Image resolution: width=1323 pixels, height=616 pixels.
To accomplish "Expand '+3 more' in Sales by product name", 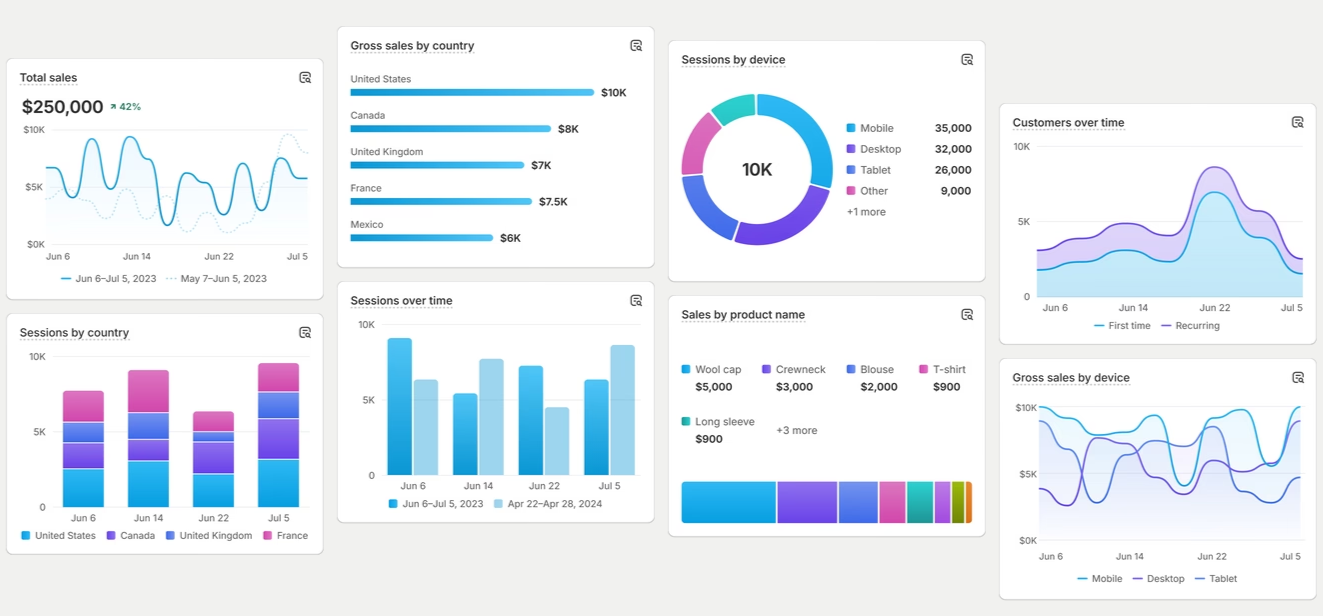I will (x=797, y=431).
